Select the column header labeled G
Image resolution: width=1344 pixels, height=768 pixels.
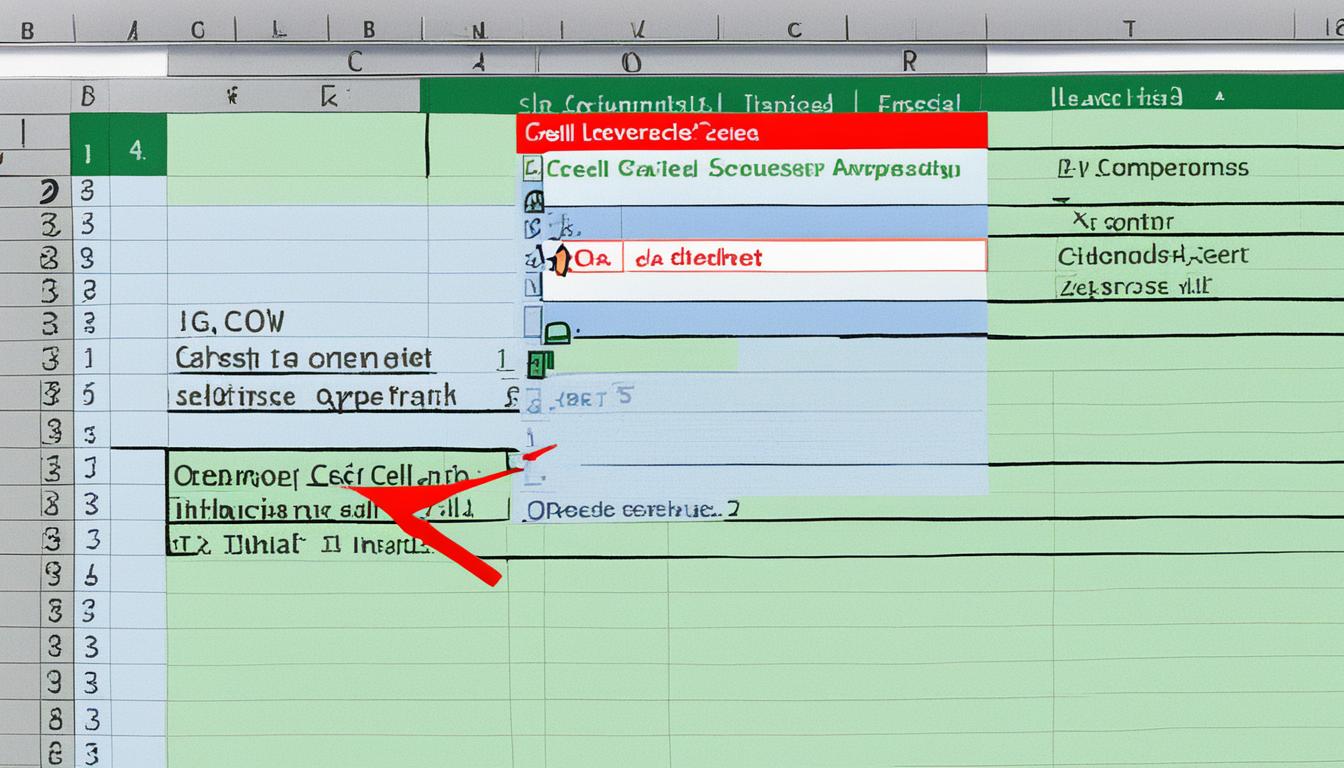click(198, 29)
